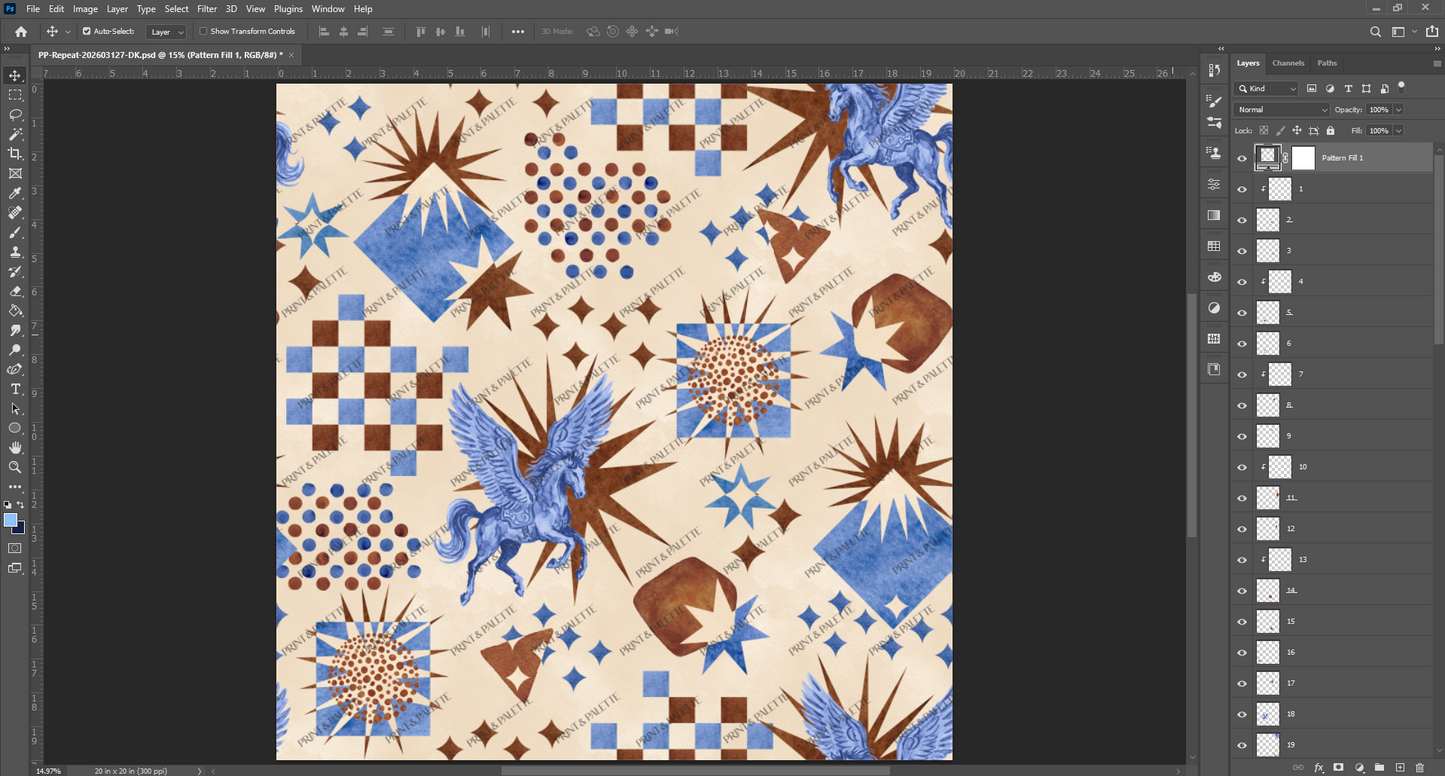The image size is (1445, 776).
Task: Switch to the Channels tab
Action: pyautogui.click(x=1288, y=63)
